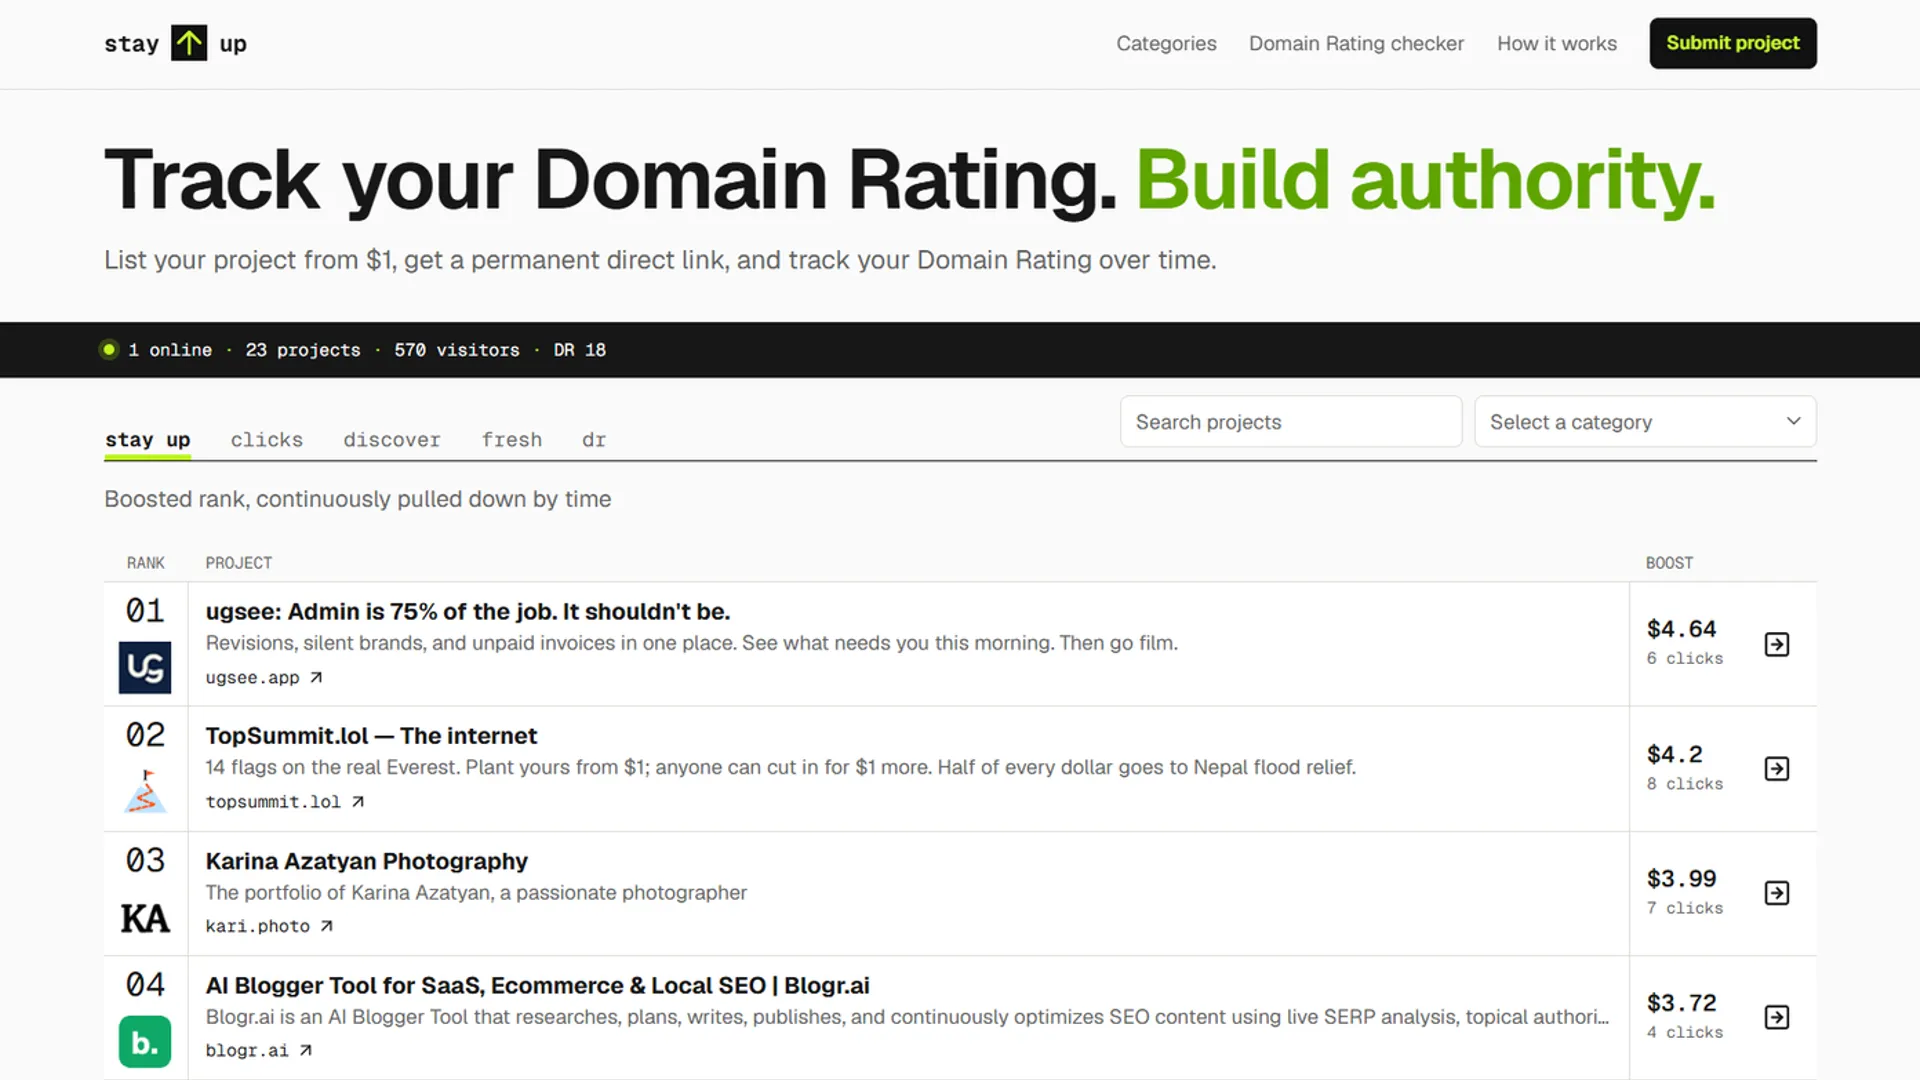Viewport: 1920px width, 1080px height.
Task: Focus the Search projects input field
Action: [x=1291, y=422]
